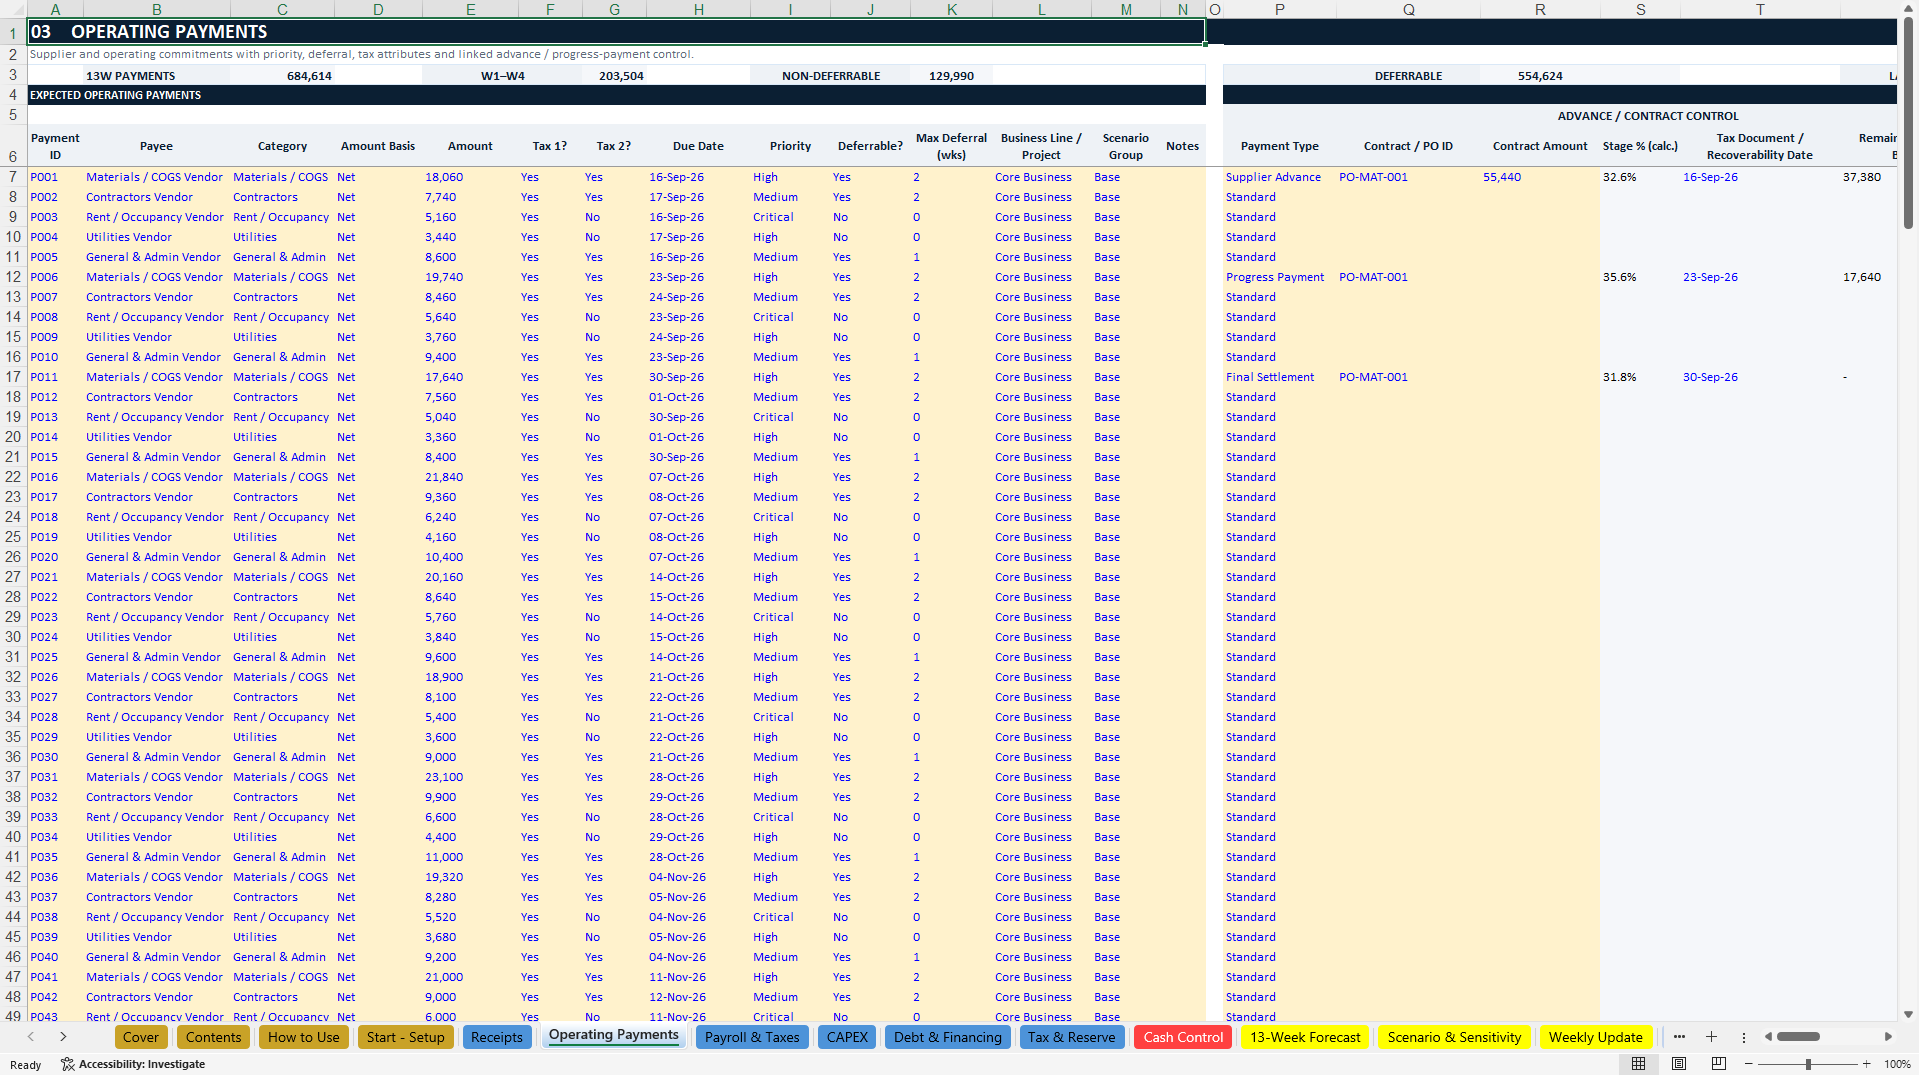This screenshot has width=1919, height=1075.
Task: Select row header 17
Action: coord(13,377)
